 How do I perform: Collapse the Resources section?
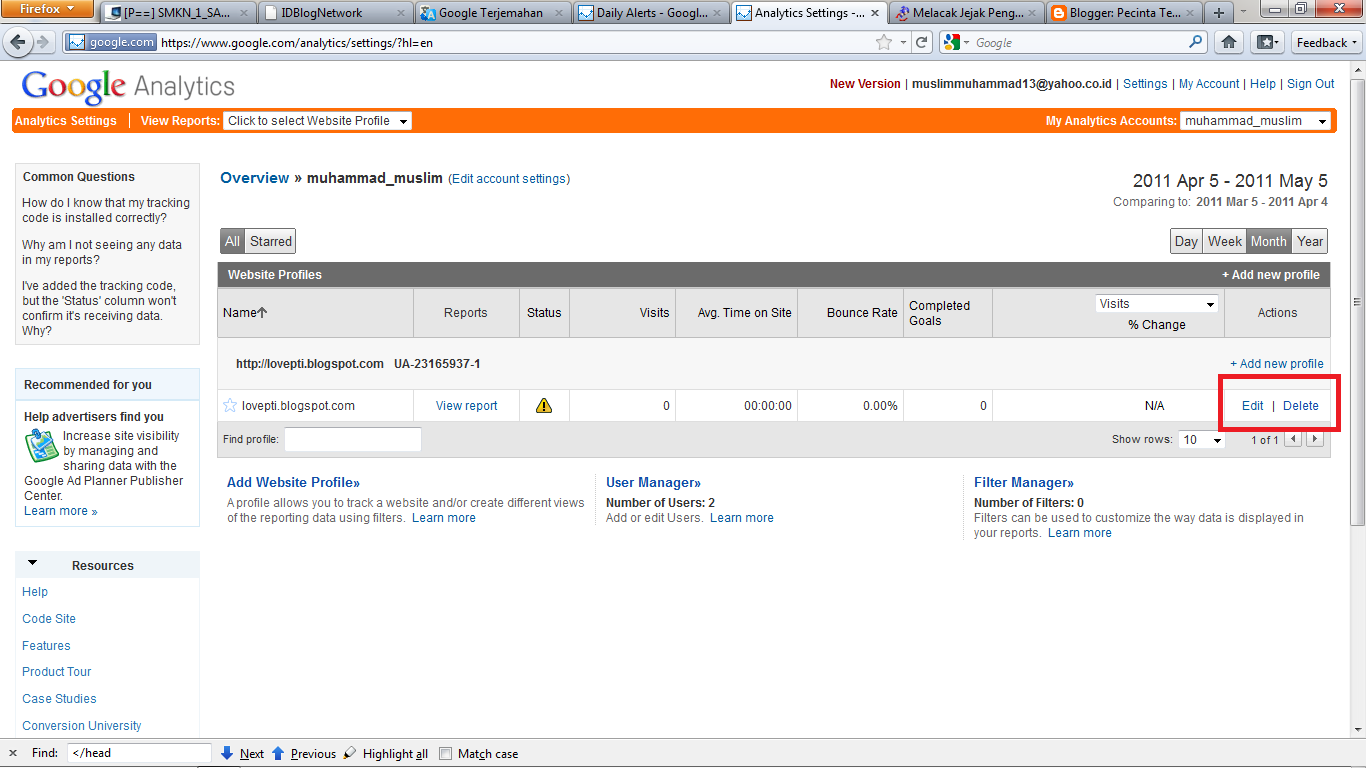click(32, 564)
